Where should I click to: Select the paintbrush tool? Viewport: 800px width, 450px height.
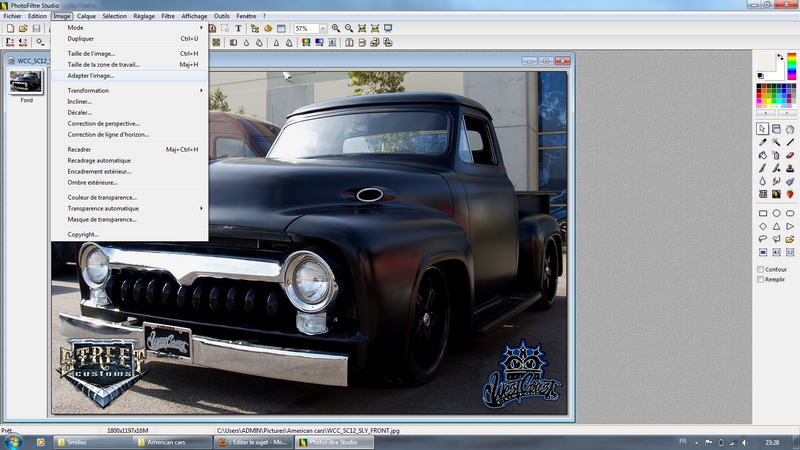(x=762, y=168)
